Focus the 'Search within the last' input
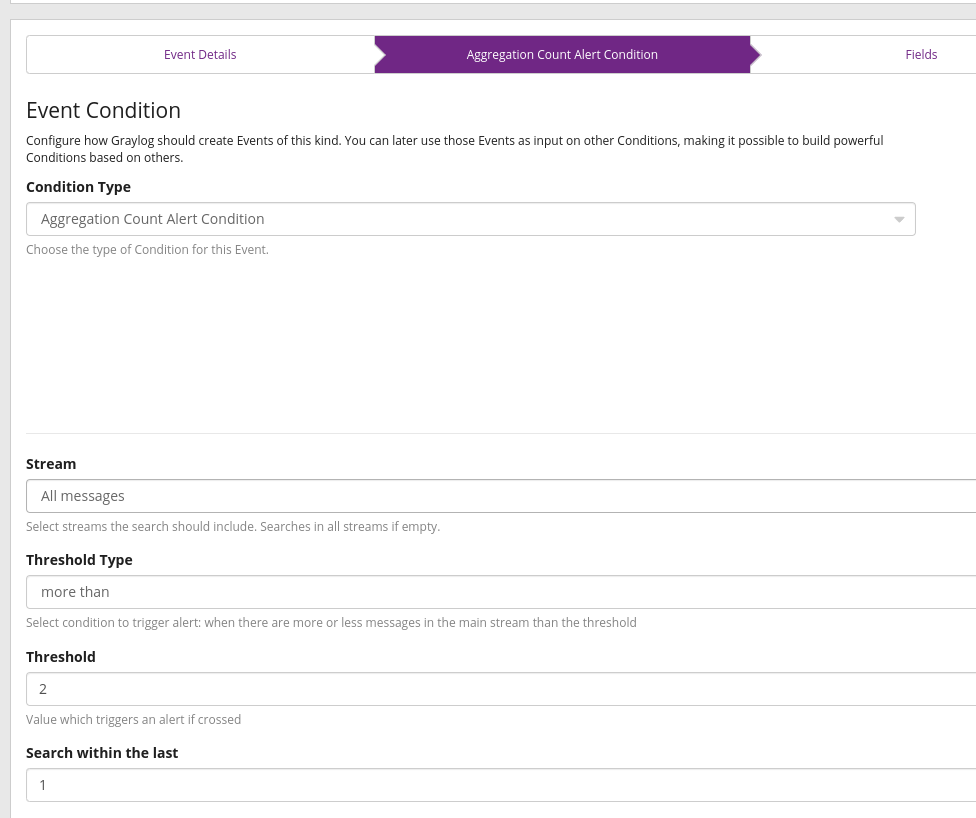This screenshot has height=818, width=976. pos(500,785)
